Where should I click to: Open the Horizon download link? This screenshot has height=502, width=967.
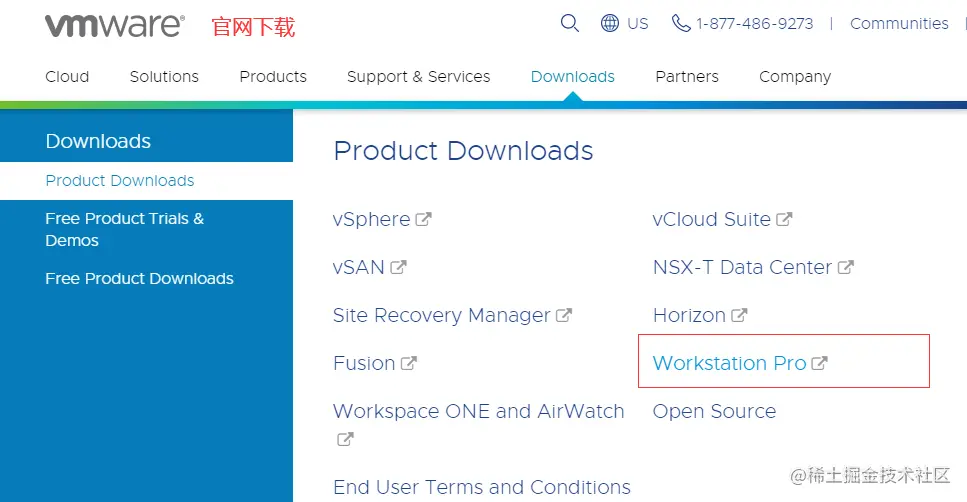[689, 315]
